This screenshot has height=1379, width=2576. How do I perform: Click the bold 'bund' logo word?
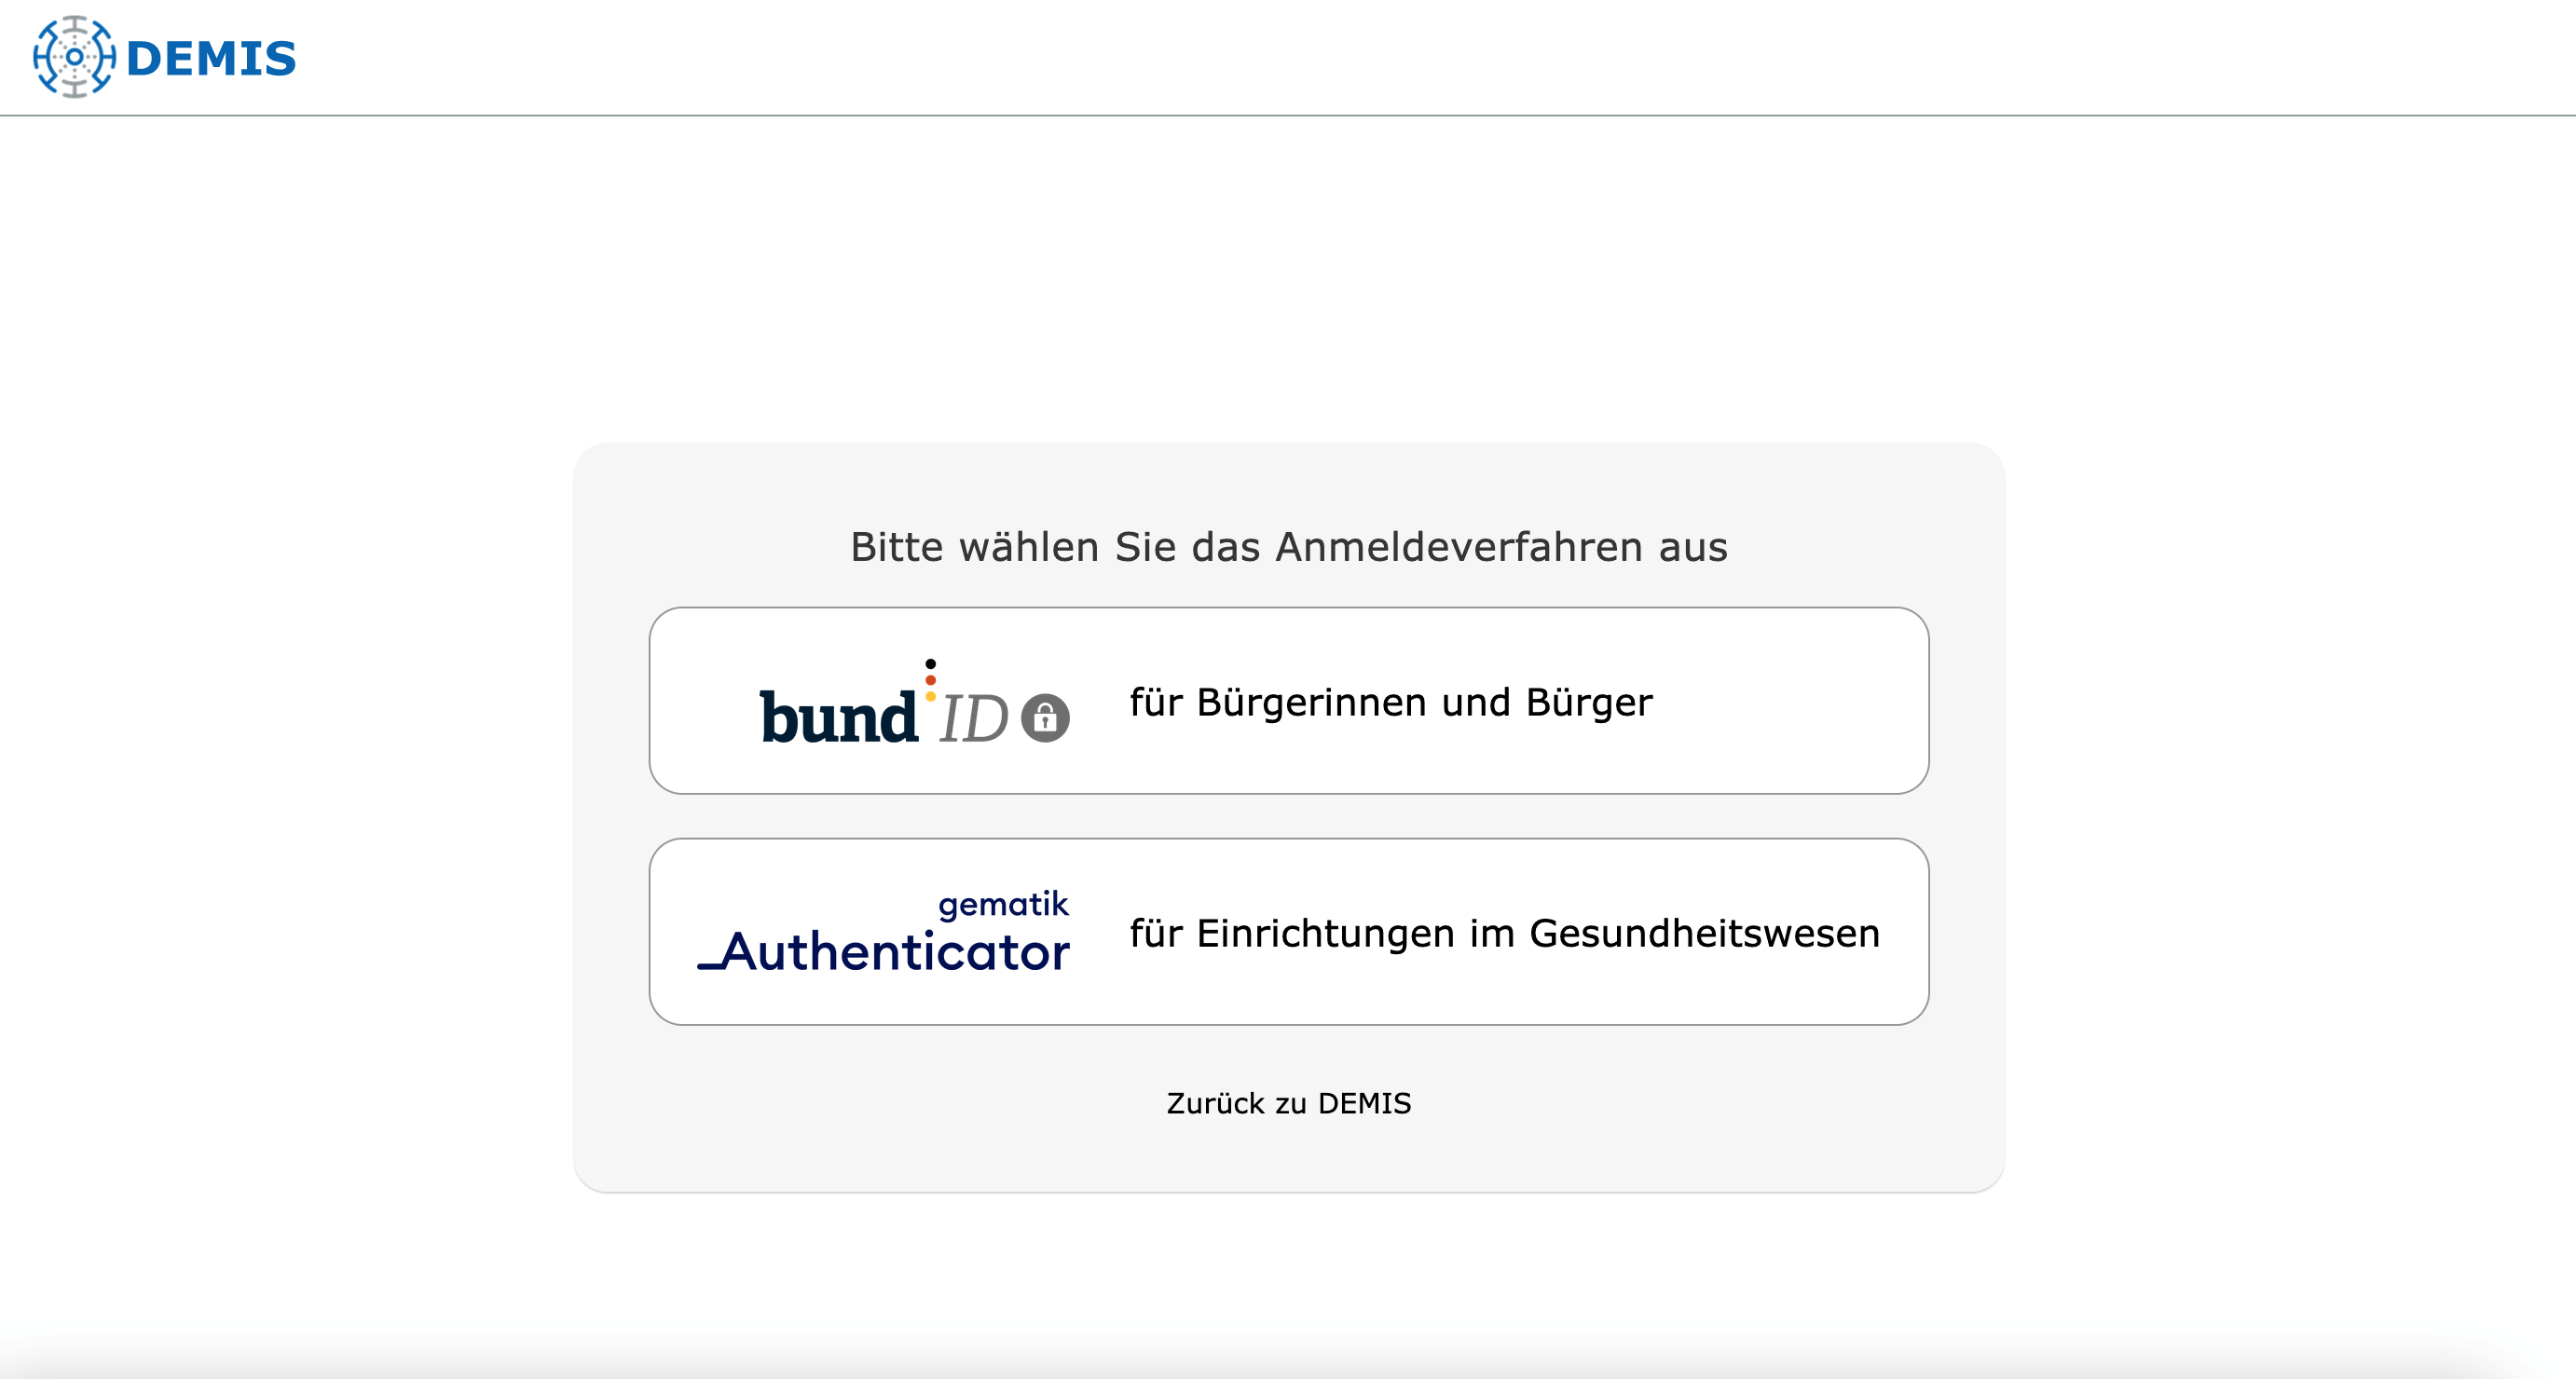pos(838,717)
